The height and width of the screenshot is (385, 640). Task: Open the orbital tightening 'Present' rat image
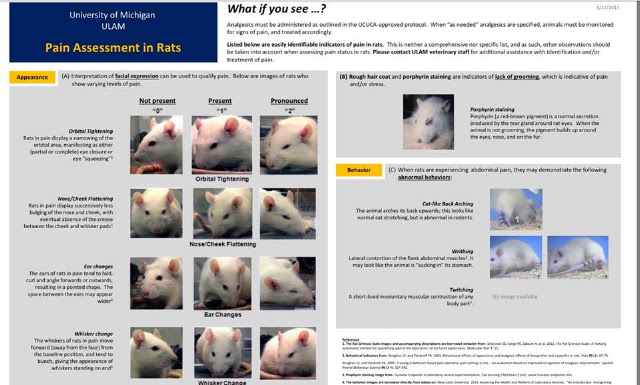[x=222, y=145]
